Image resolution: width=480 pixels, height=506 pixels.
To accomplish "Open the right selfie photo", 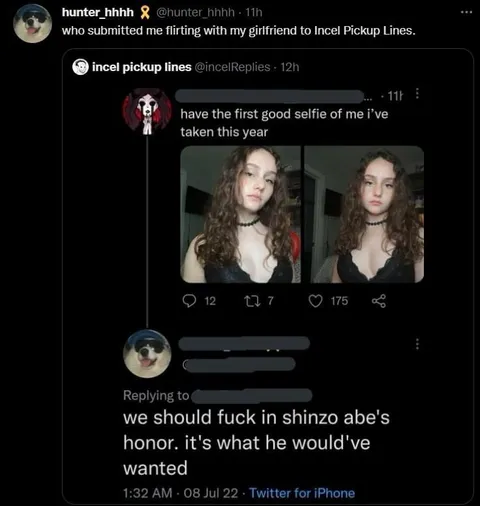I will pyautogui.click(x=364, y=214).
